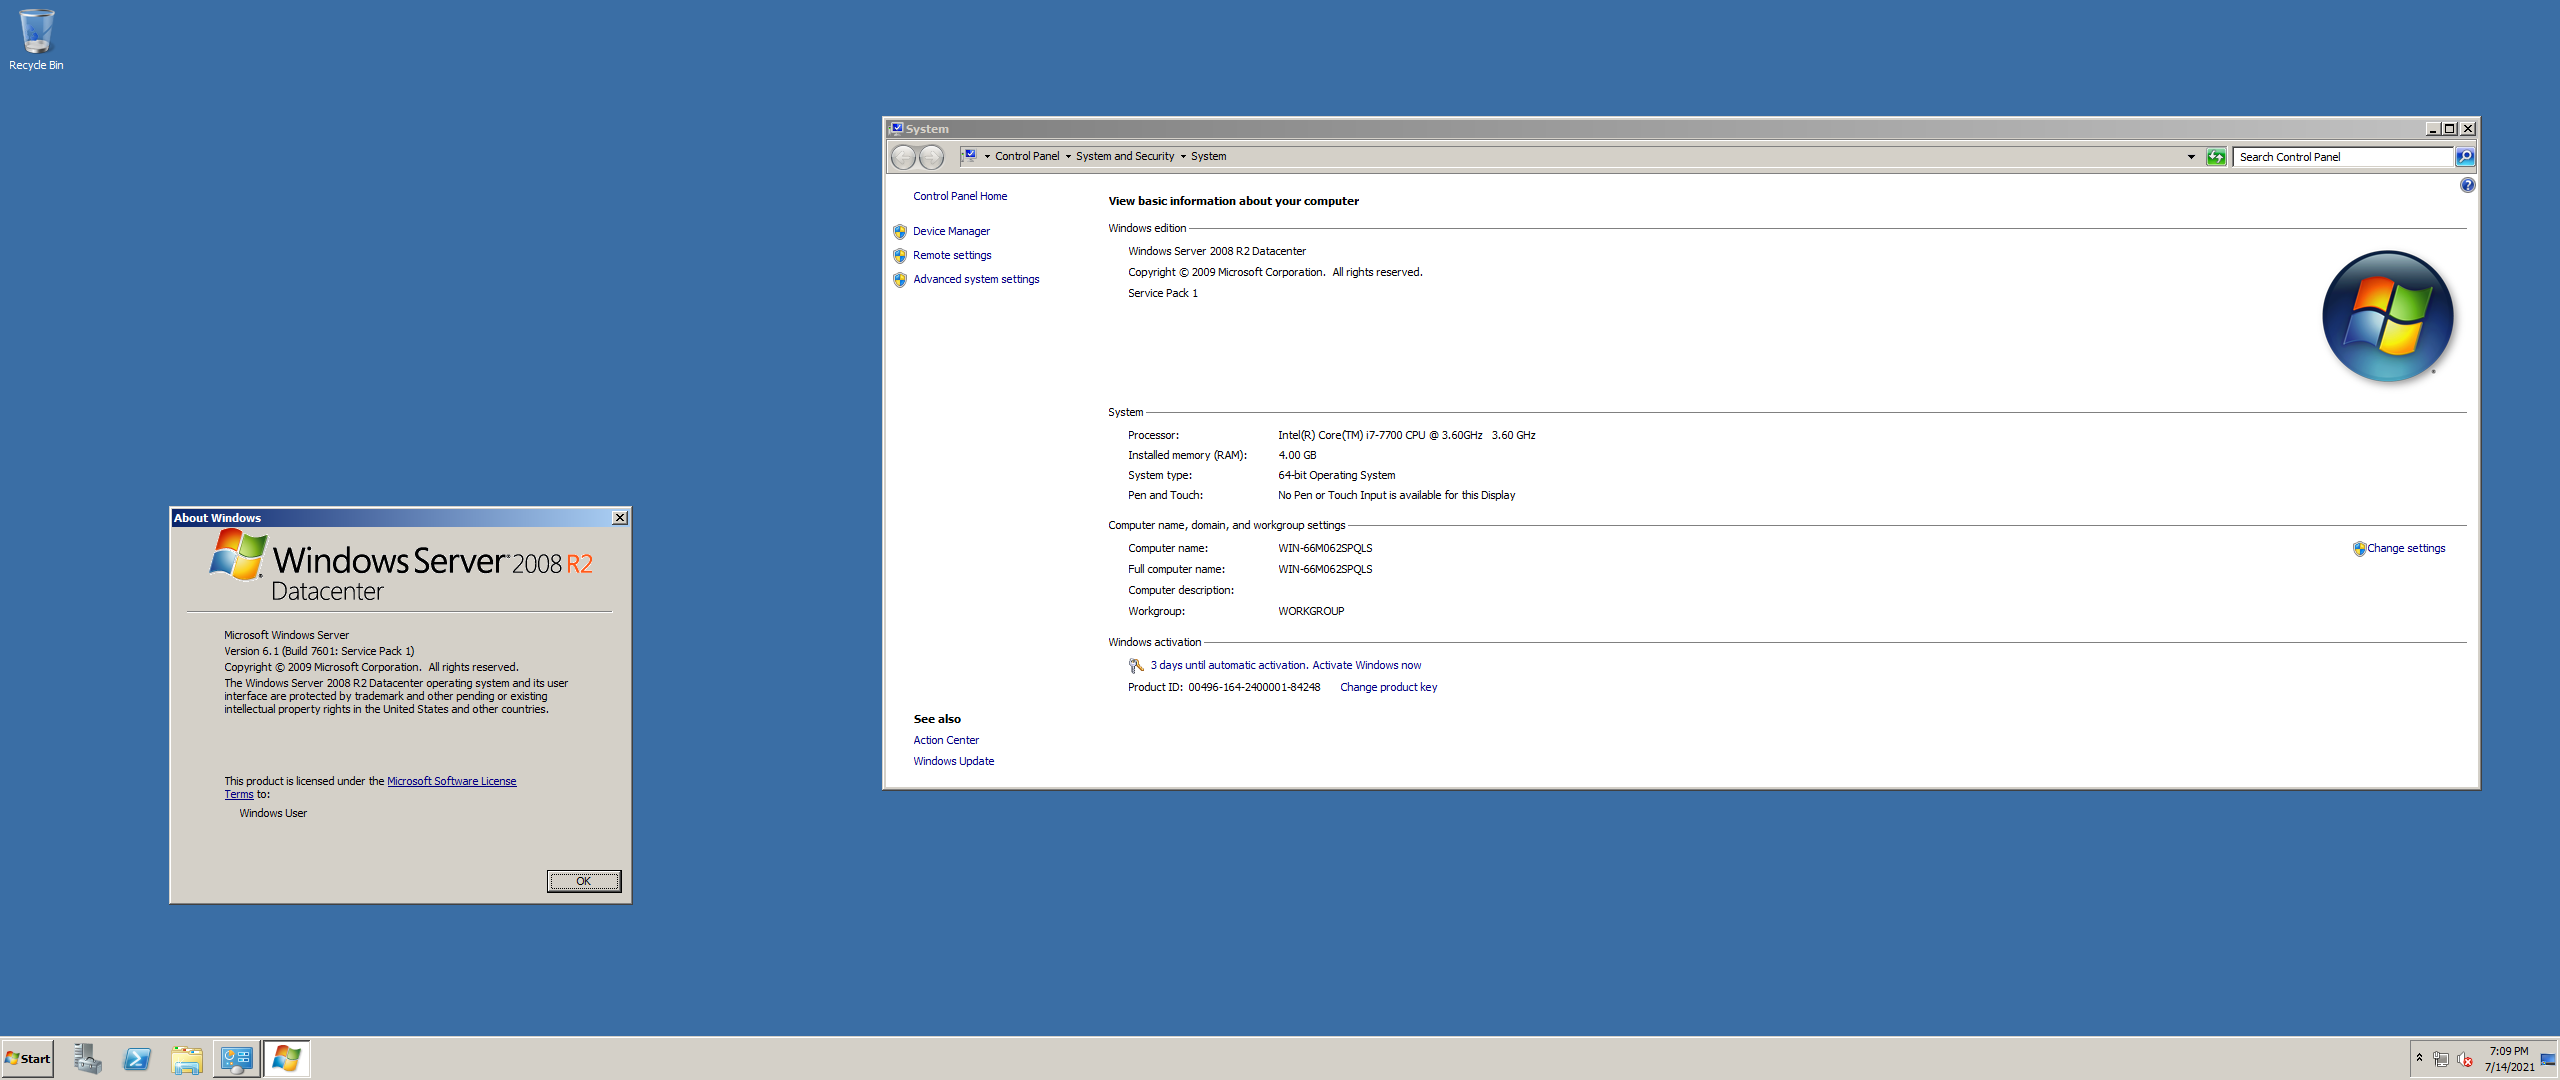Select System in the breadcrumb
Image resolution: width=2560 pixels, height=1080 pixels.
(1208, 156)
